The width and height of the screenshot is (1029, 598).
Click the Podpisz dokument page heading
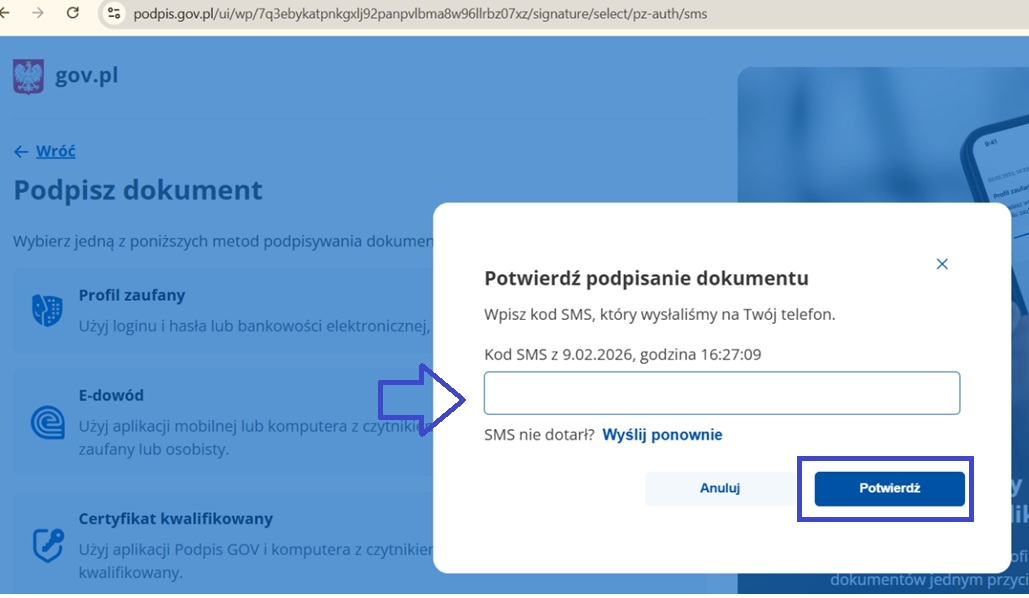click(x=138, y=189)
